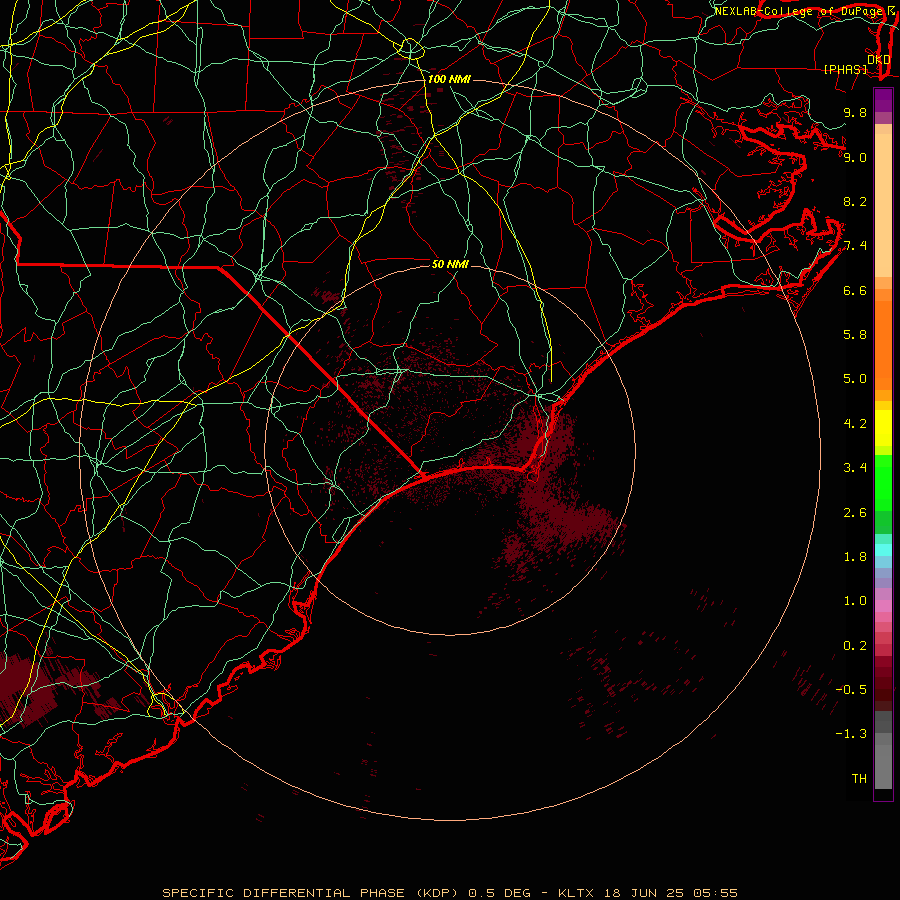This screenshot has width=900, height=900.
Task: Pick the gray color bar segment near TH
Action: tap(883, 766)
